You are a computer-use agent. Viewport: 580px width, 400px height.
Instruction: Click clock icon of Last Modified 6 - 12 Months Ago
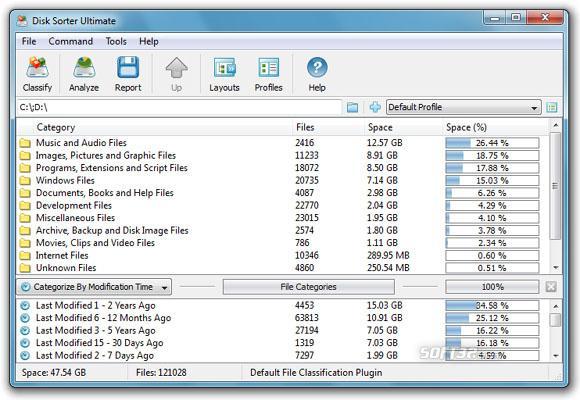[x=25, y=318]
